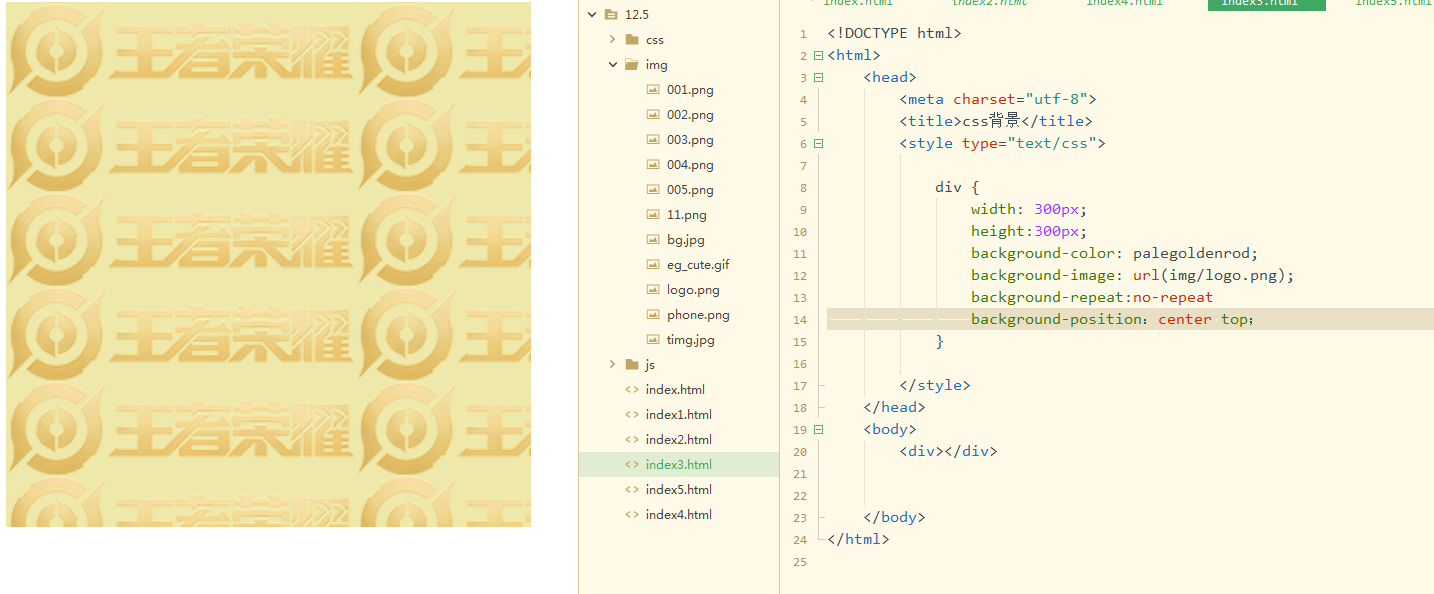Expand the js folder arrow

612,365
